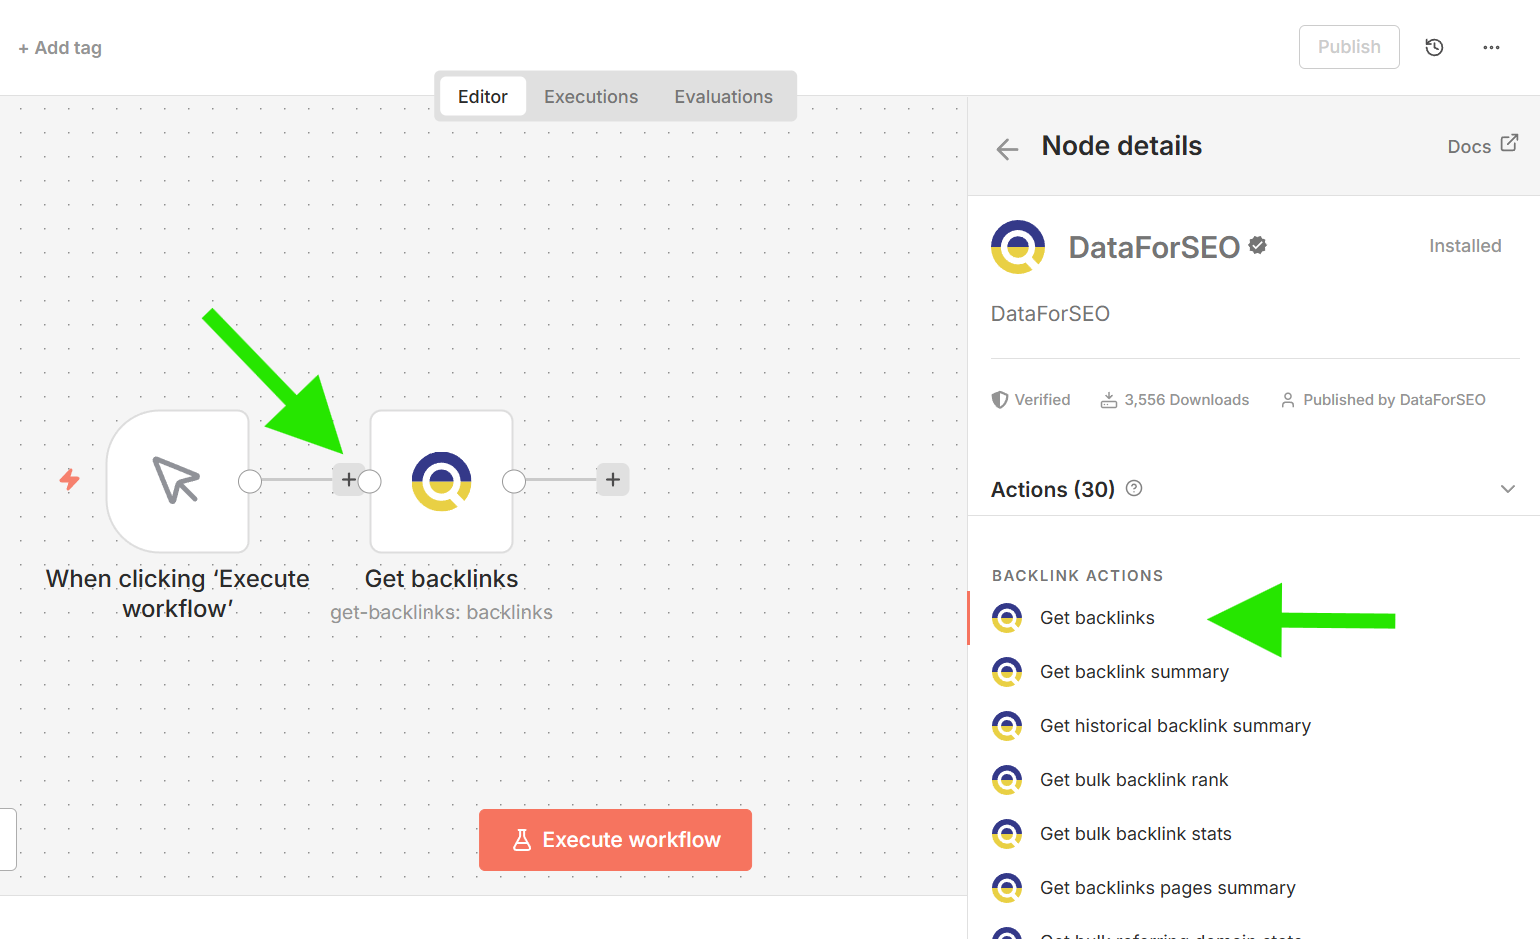This screenshot has height=939, width=1540.
Task: Select the Editor tab
Action: pos(483,97)
